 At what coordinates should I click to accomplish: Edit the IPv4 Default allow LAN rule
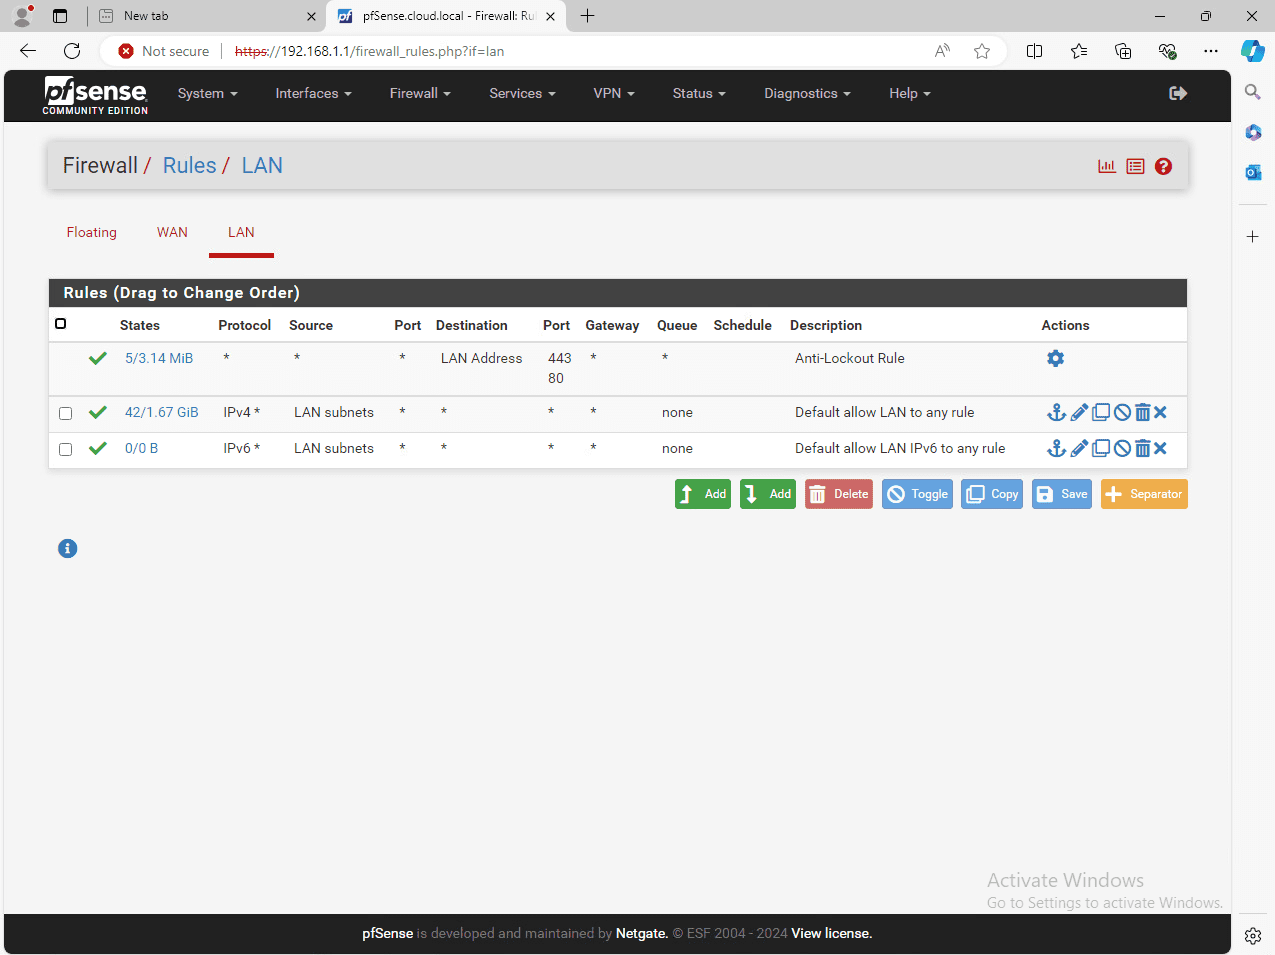[x=1079, y=412]
